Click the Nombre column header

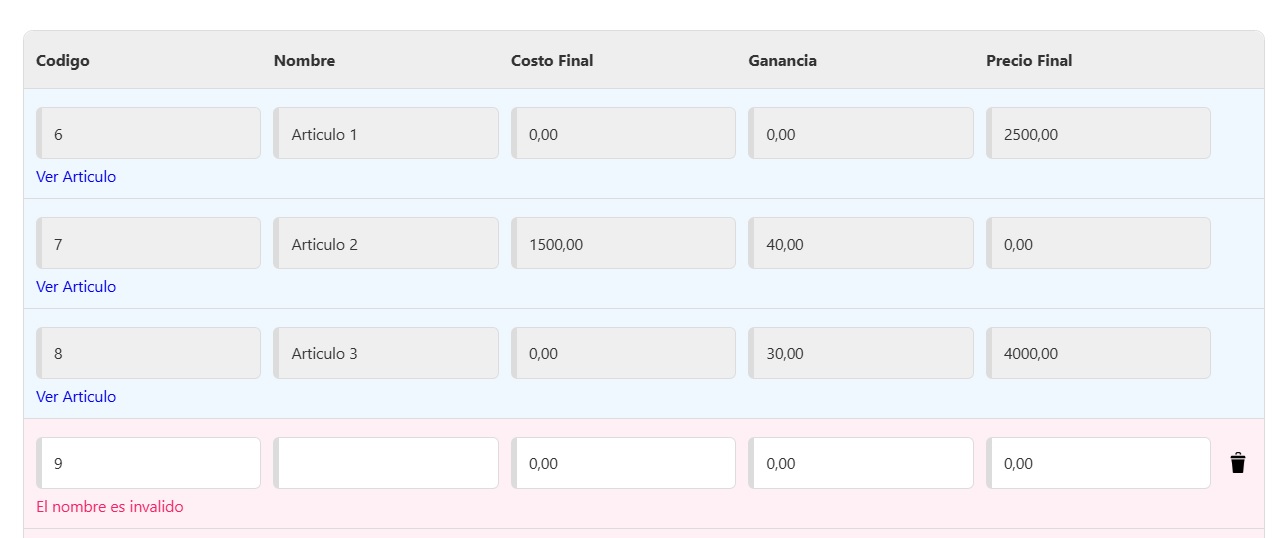[304, 61]
